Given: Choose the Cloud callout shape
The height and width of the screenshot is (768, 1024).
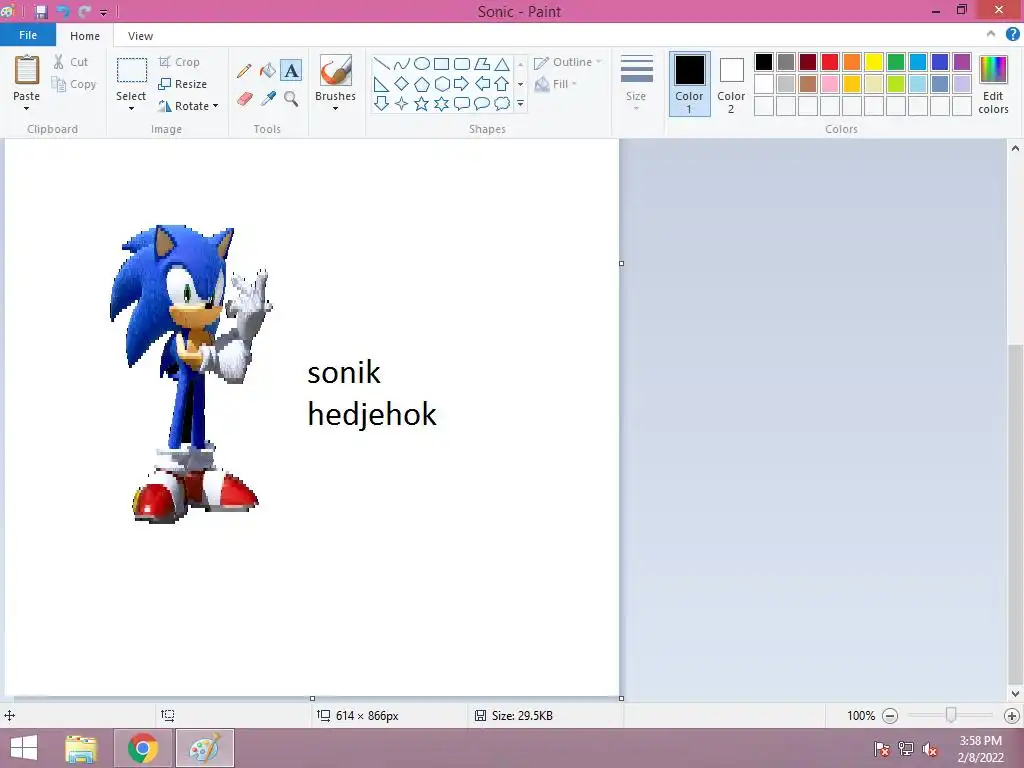Looking at the screenshot, I should pos(502,103).
